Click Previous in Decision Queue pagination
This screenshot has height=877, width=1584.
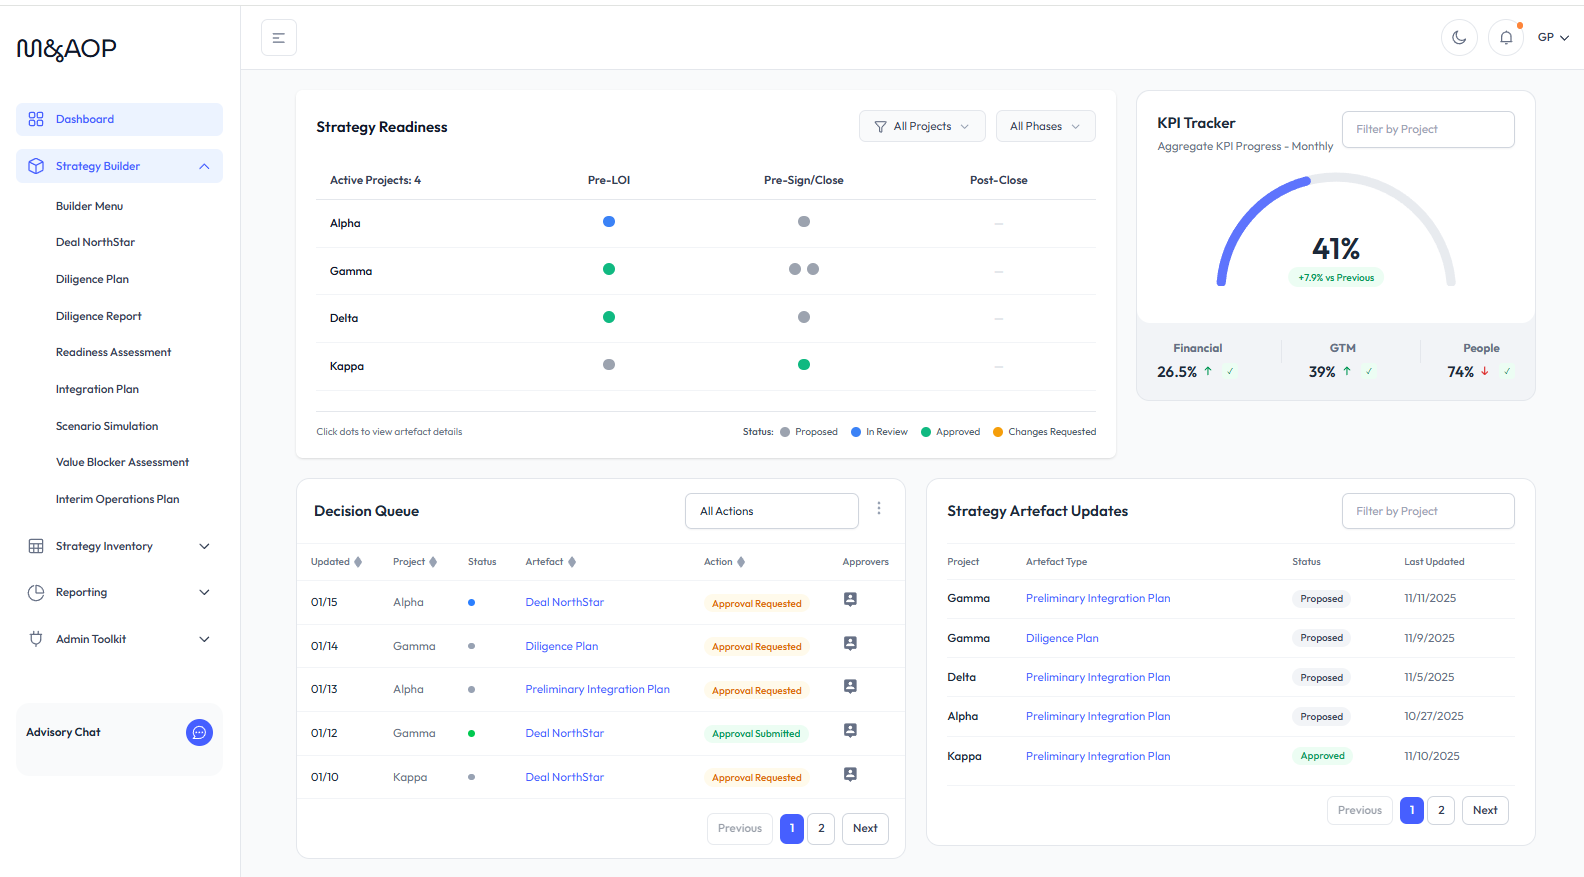(x=740, y=828)
